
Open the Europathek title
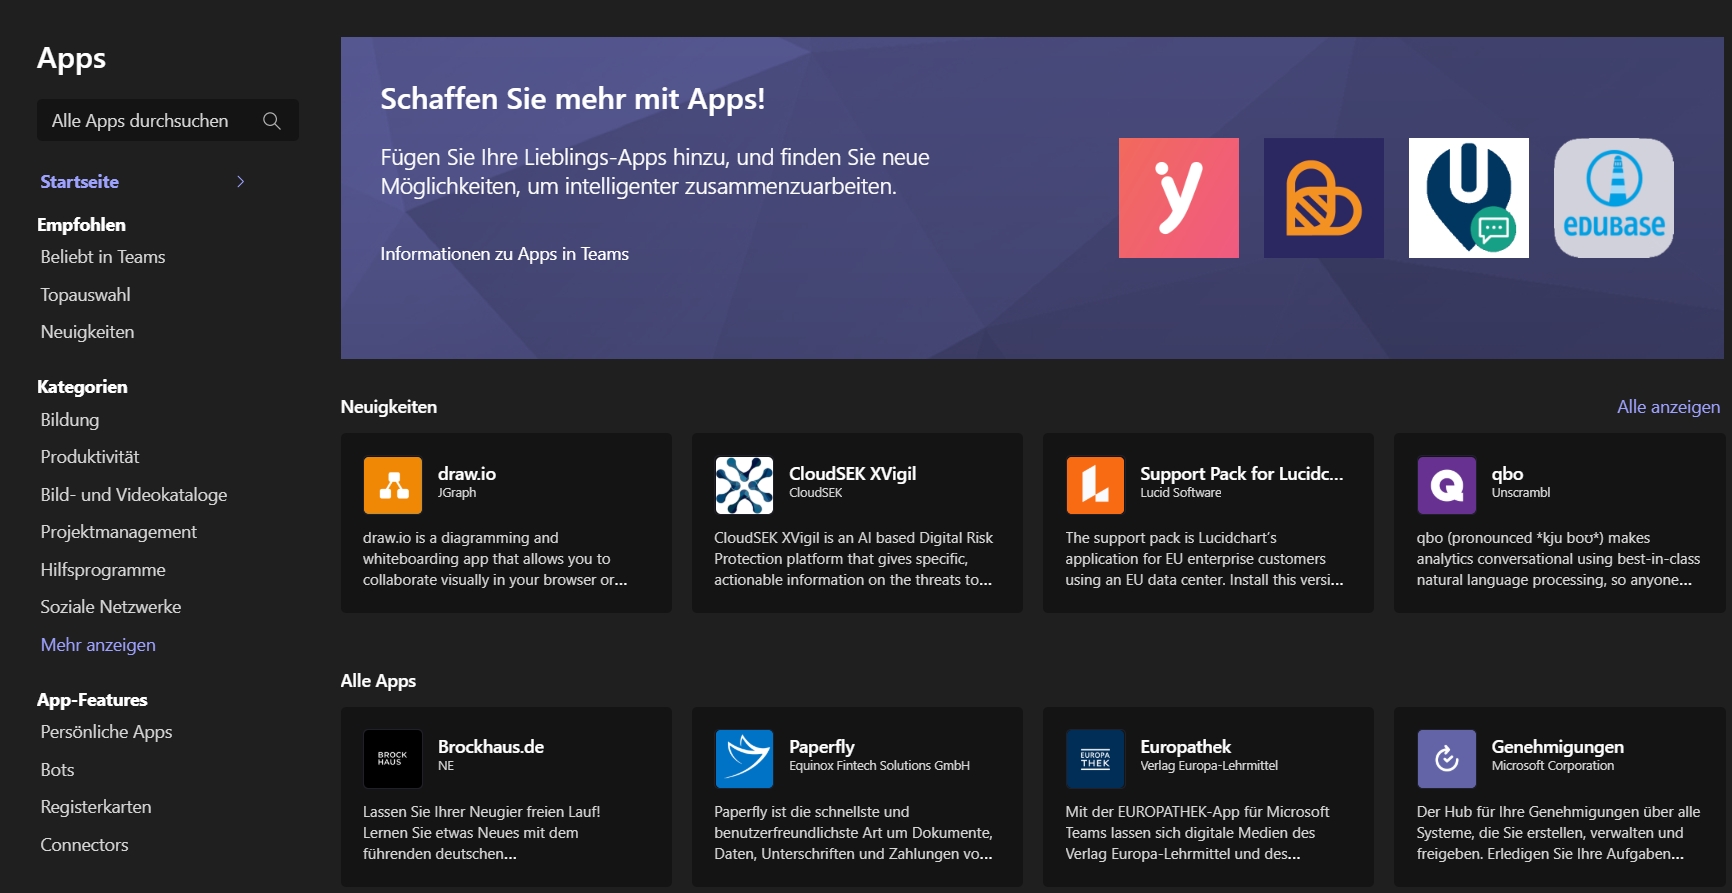pyautogui.click(x=1185, y=747)
